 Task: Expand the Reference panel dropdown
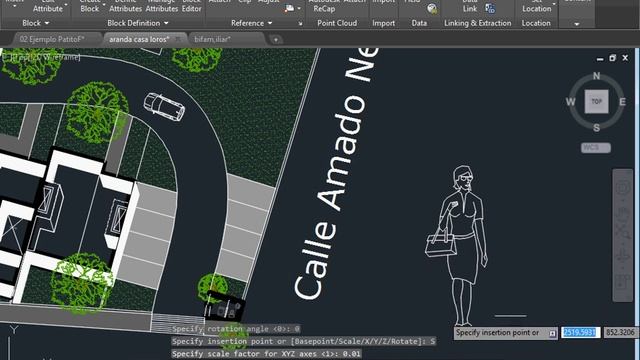click(251, 23)
